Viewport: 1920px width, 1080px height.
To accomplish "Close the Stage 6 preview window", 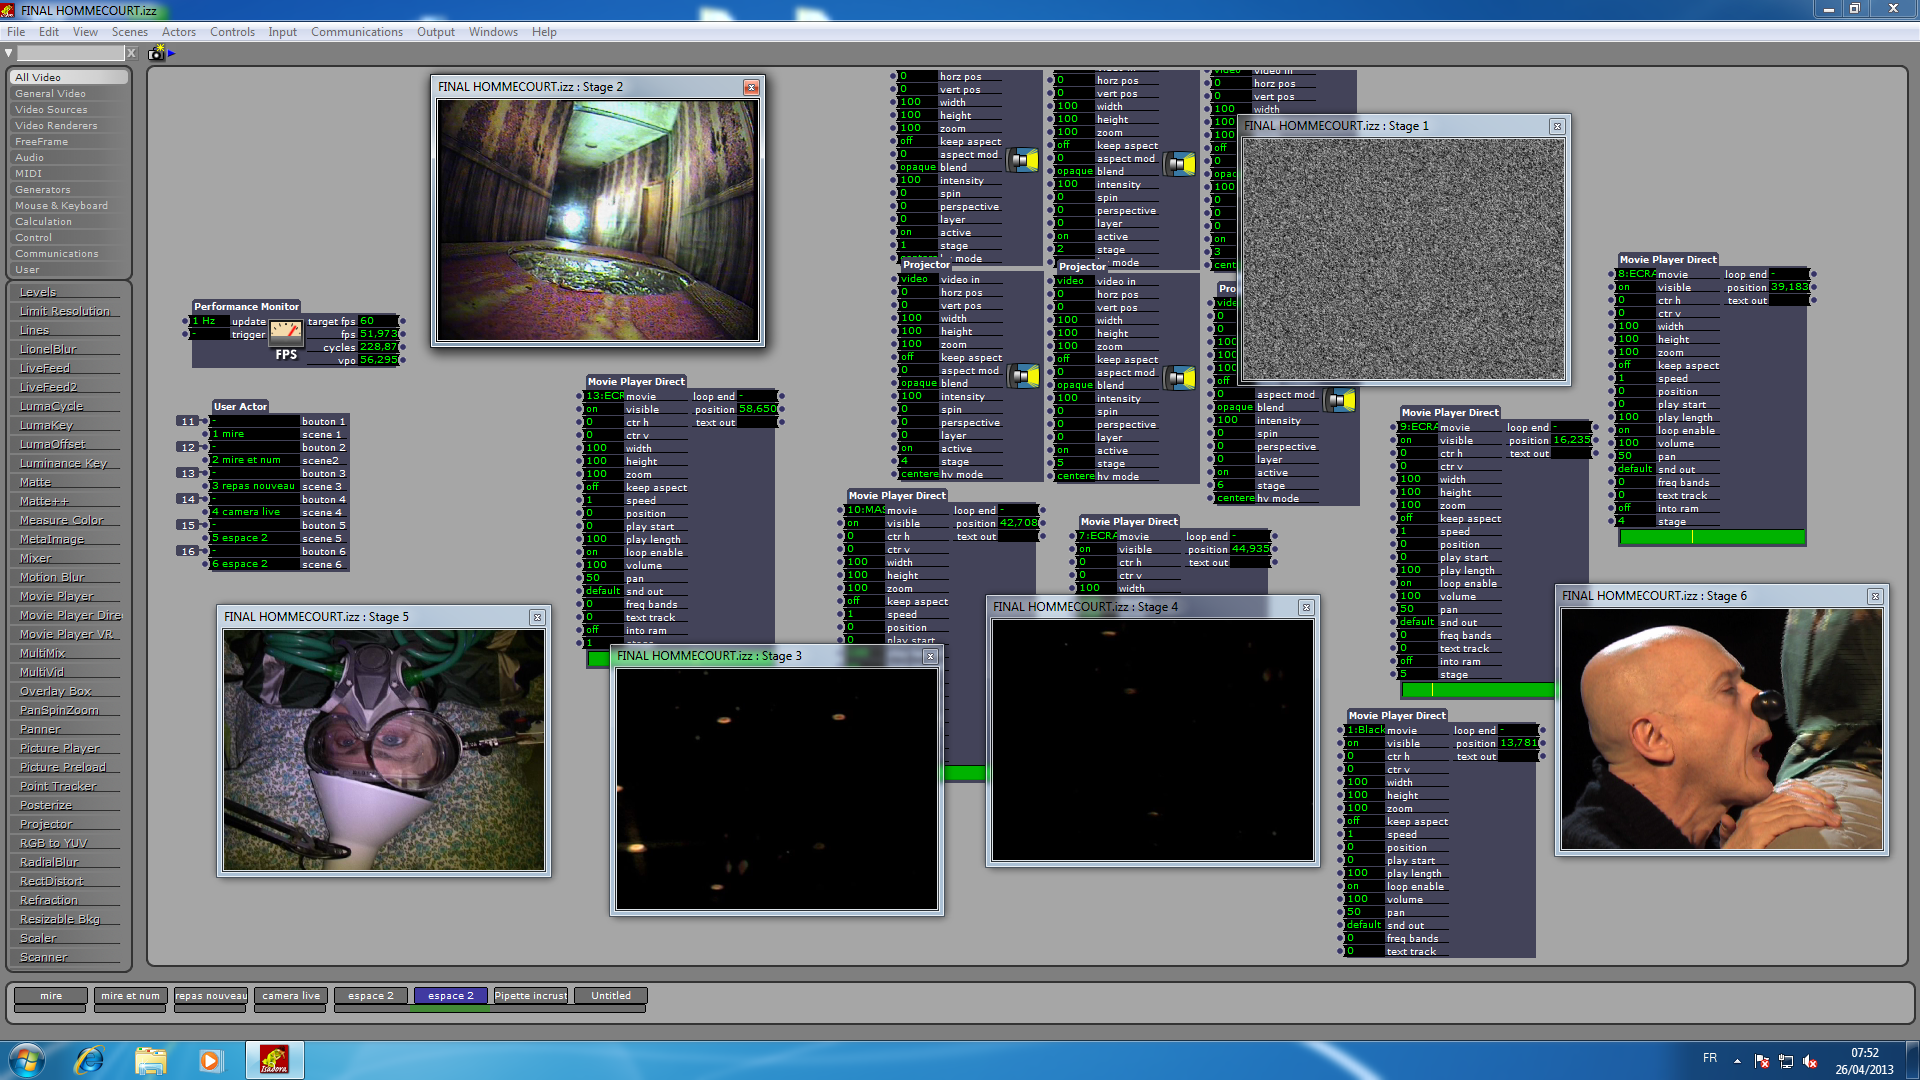I will click(1875, 596).
